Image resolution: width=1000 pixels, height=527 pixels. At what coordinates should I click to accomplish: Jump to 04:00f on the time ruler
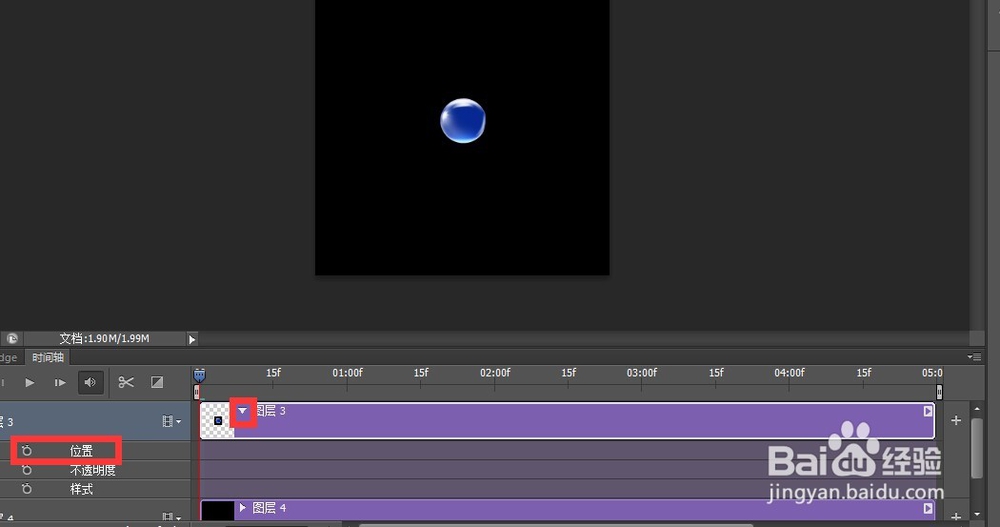pyautogui.click(x=790, y=373)
